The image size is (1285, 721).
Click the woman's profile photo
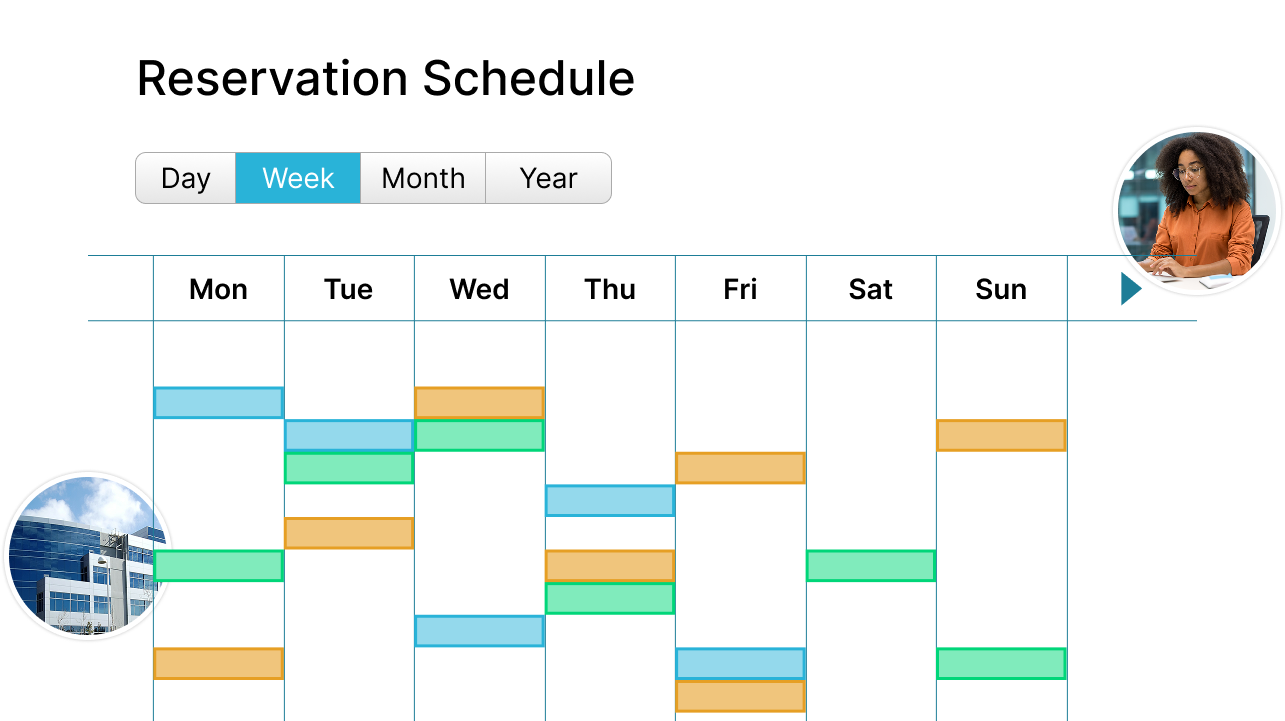1197,211
